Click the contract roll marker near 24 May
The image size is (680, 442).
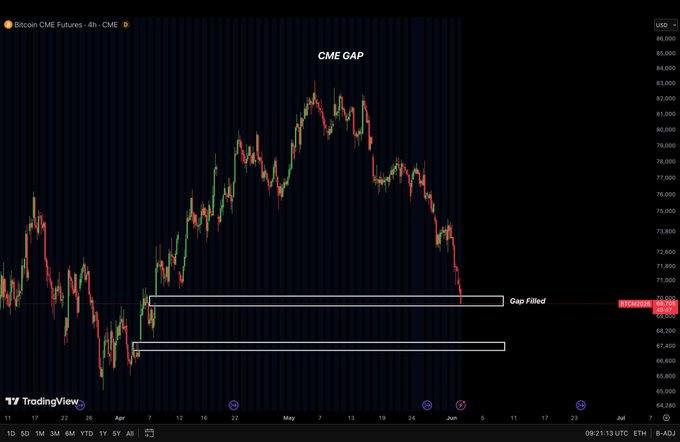pyautogui.click(x=427, y=405)
